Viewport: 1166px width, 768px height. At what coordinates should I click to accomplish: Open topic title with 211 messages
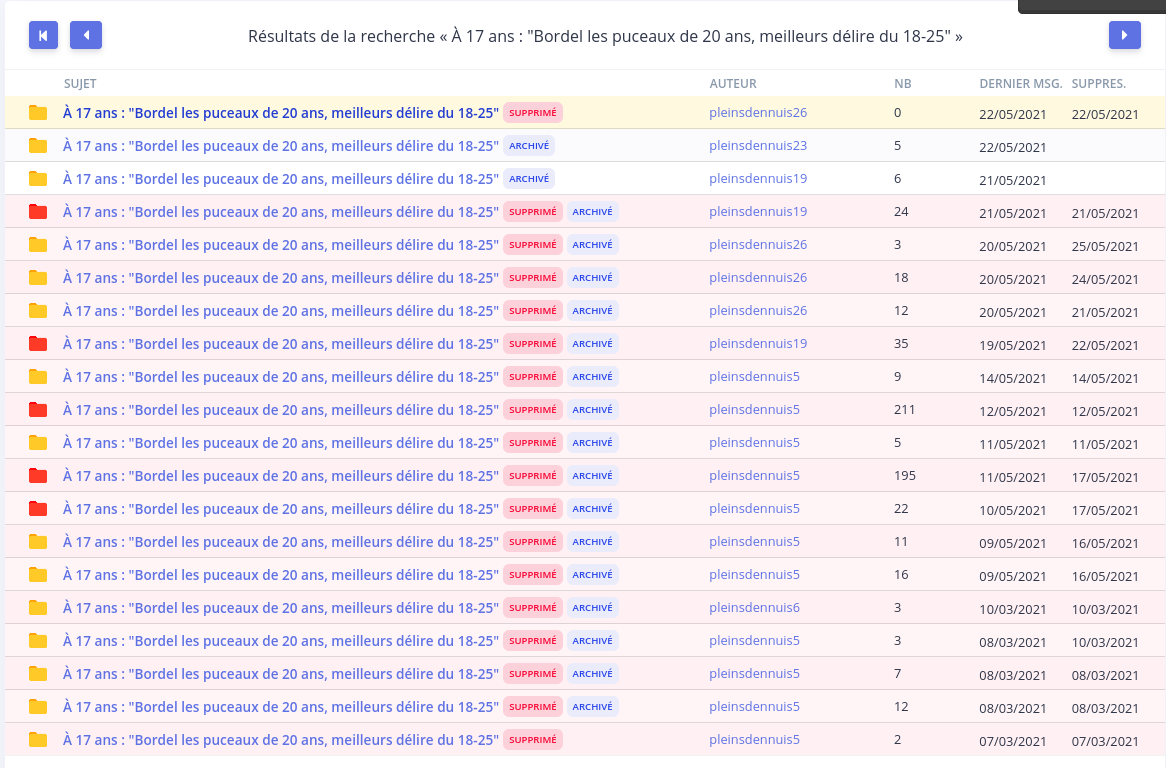pos(280,410)
